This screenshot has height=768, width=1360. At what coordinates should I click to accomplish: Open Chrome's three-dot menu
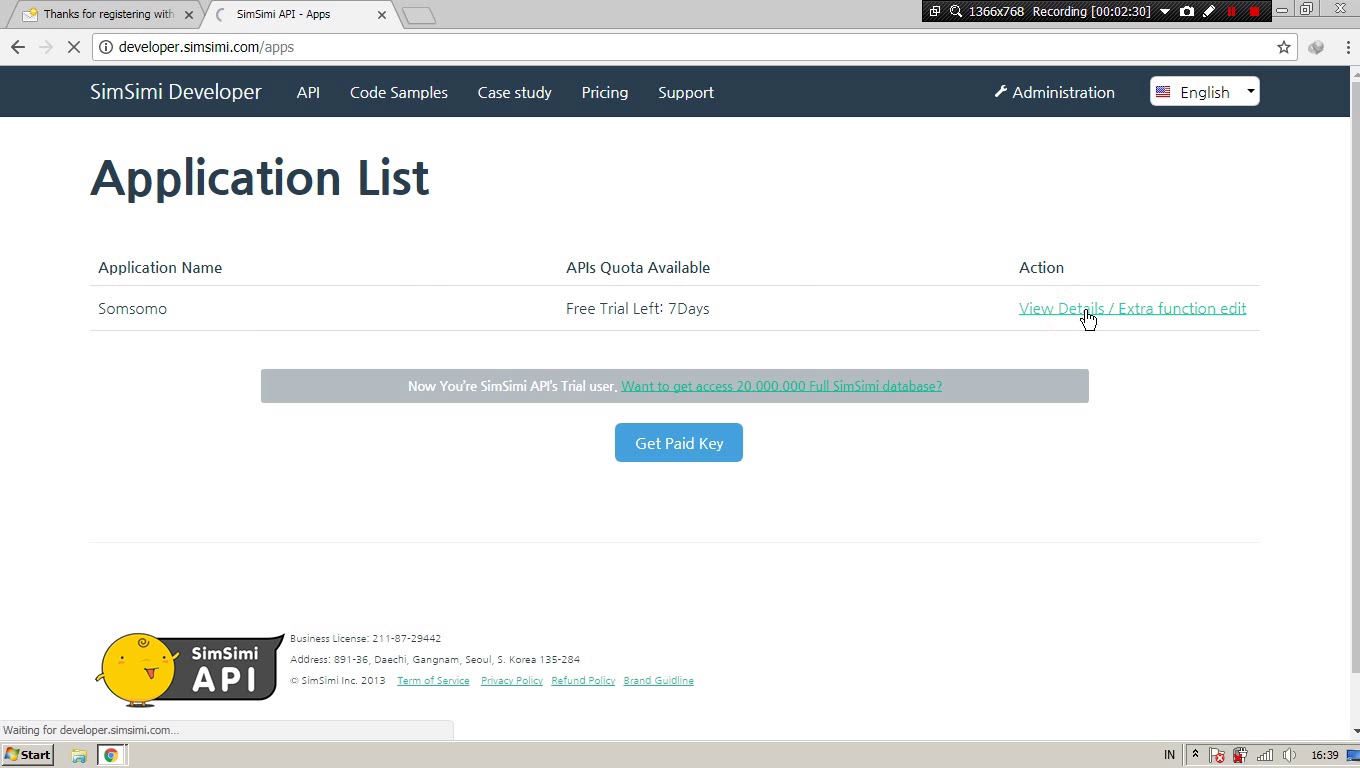coord(1346,47)
